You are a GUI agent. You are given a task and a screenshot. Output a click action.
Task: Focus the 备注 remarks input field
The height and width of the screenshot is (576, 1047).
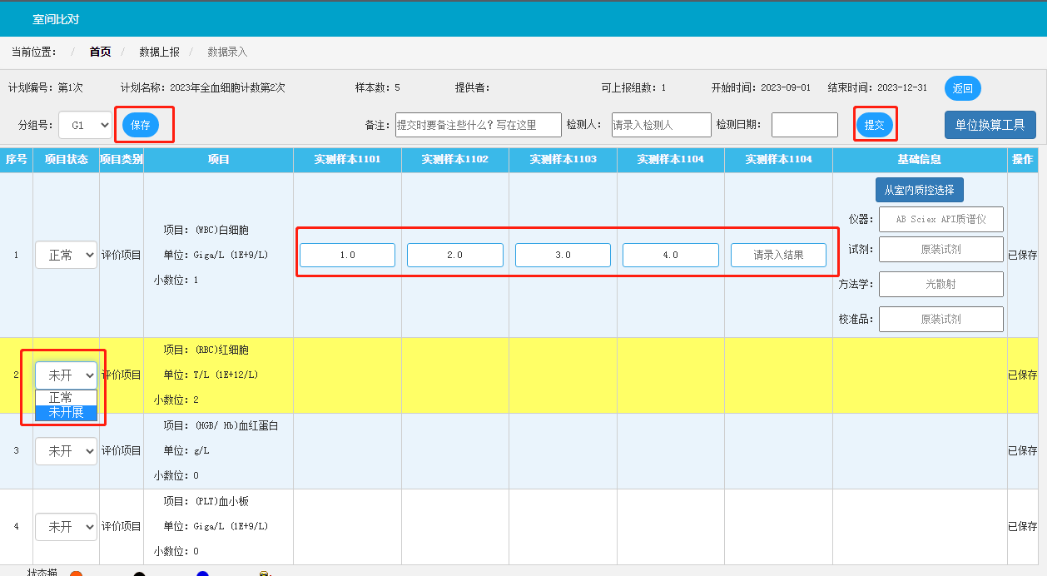click(478, 125)
